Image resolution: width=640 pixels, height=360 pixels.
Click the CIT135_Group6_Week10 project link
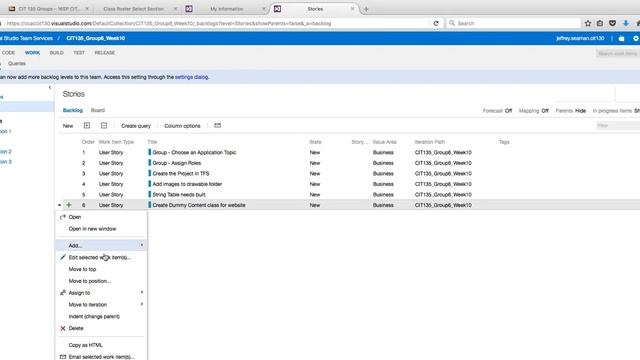click(96, 38)
